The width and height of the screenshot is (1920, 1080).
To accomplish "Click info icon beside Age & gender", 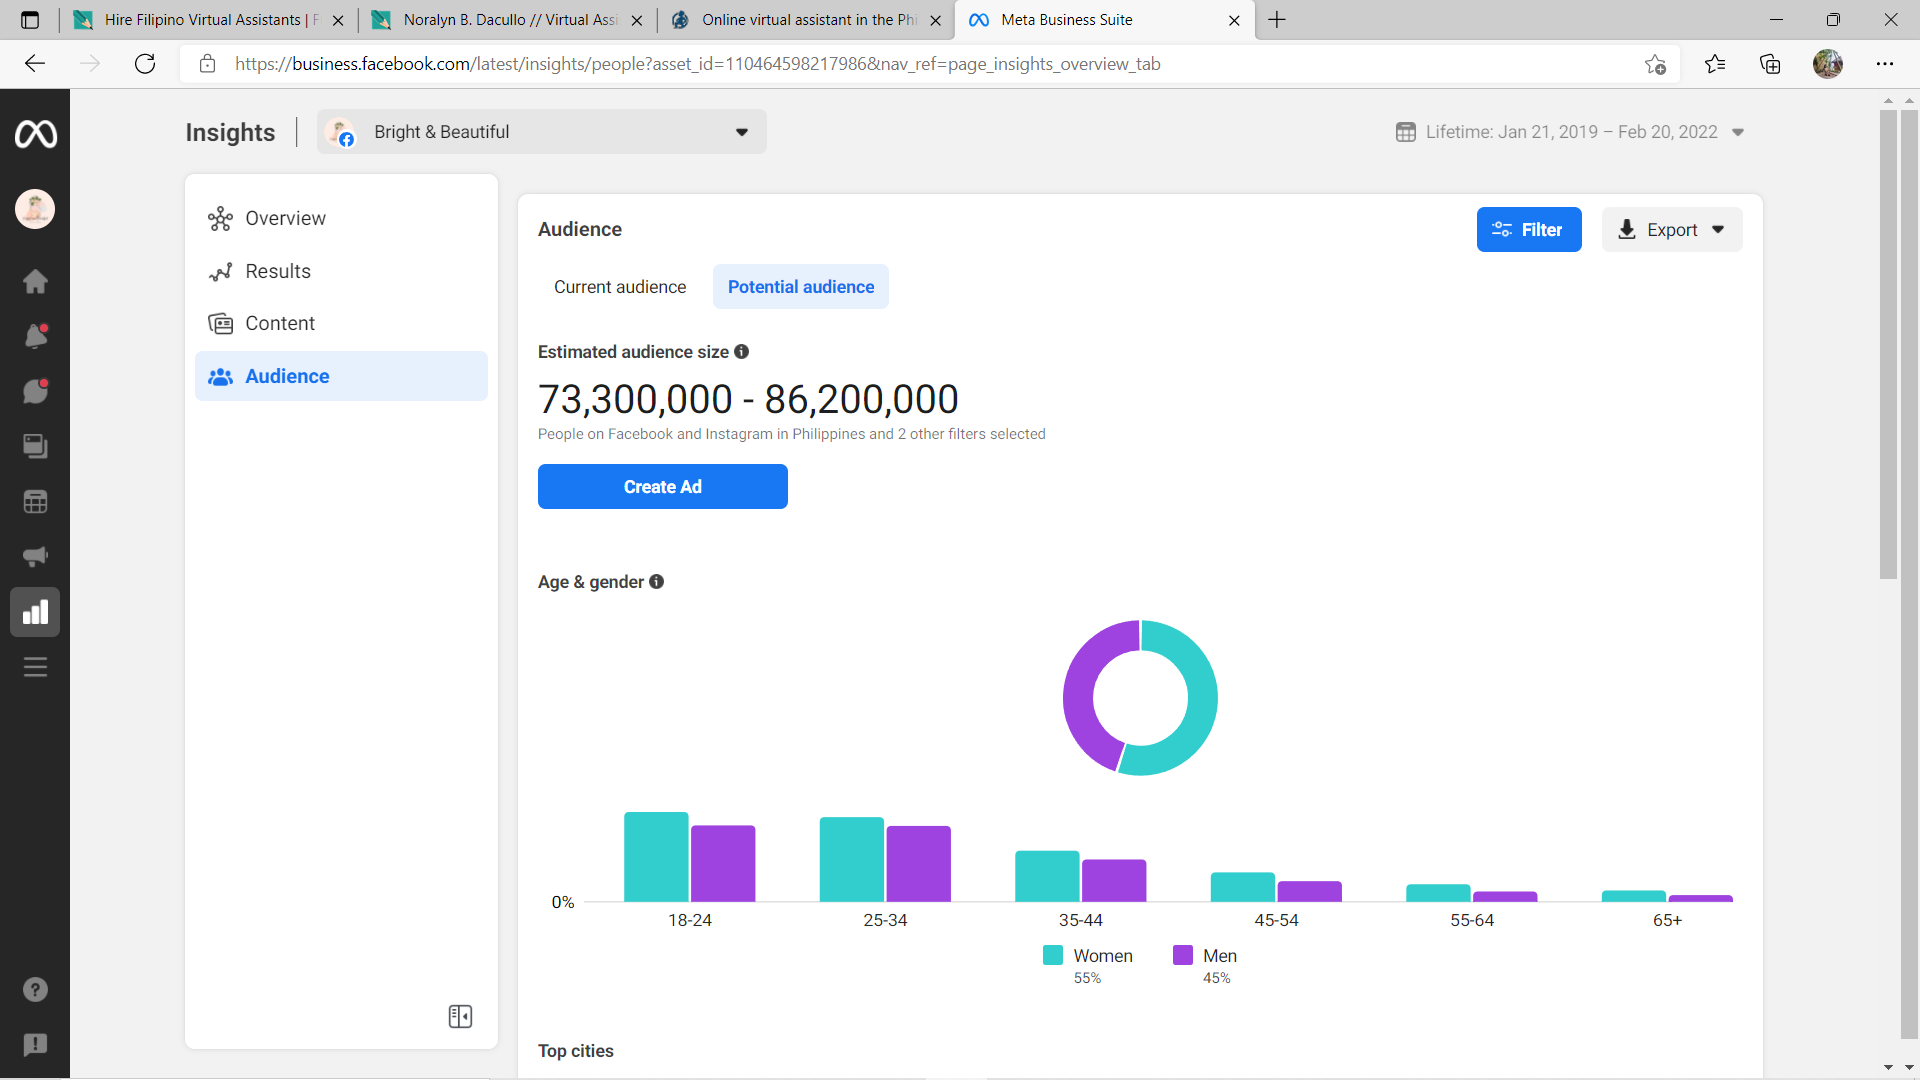I will (x=656, y=581).
